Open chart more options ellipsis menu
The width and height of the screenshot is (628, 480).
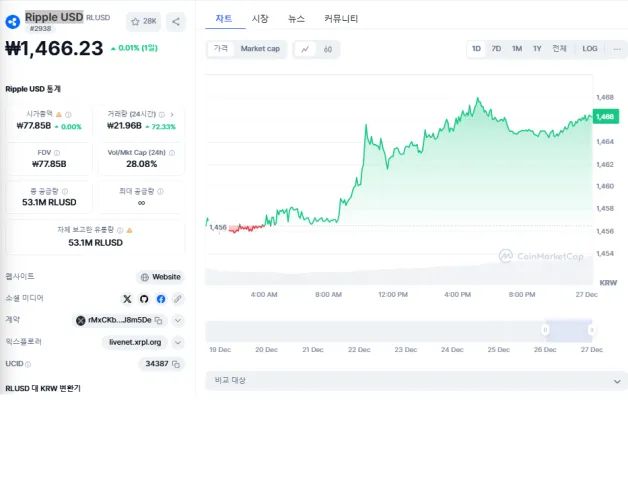coord(617,49)
